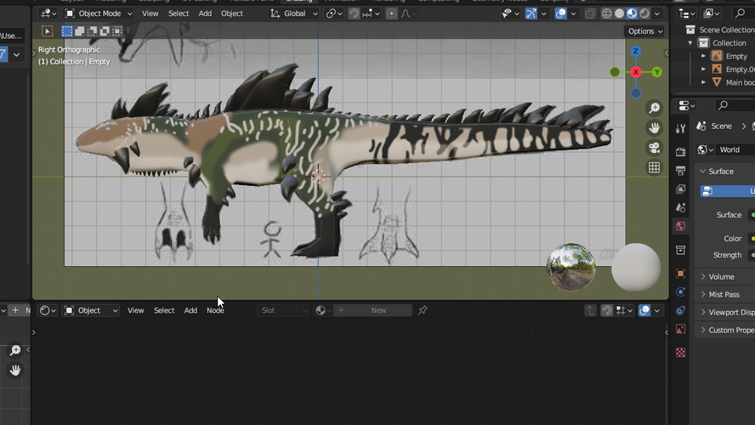Select rendered viewport shading mode
The height and width of the screenshot is (425, 755).
645,14
